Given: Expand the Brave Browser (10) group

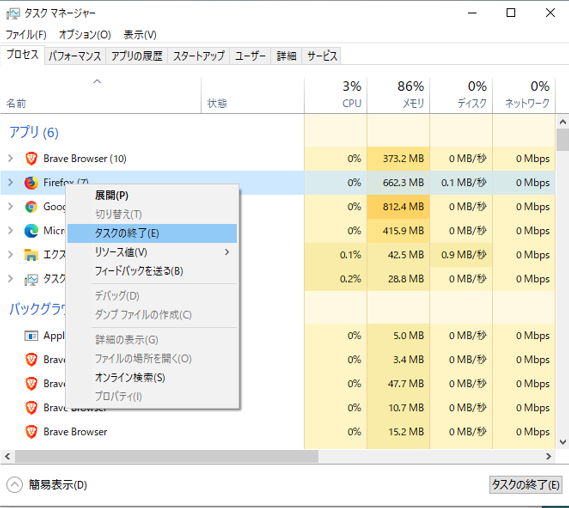Looking at the screenshot, I should tap(11, 159).
